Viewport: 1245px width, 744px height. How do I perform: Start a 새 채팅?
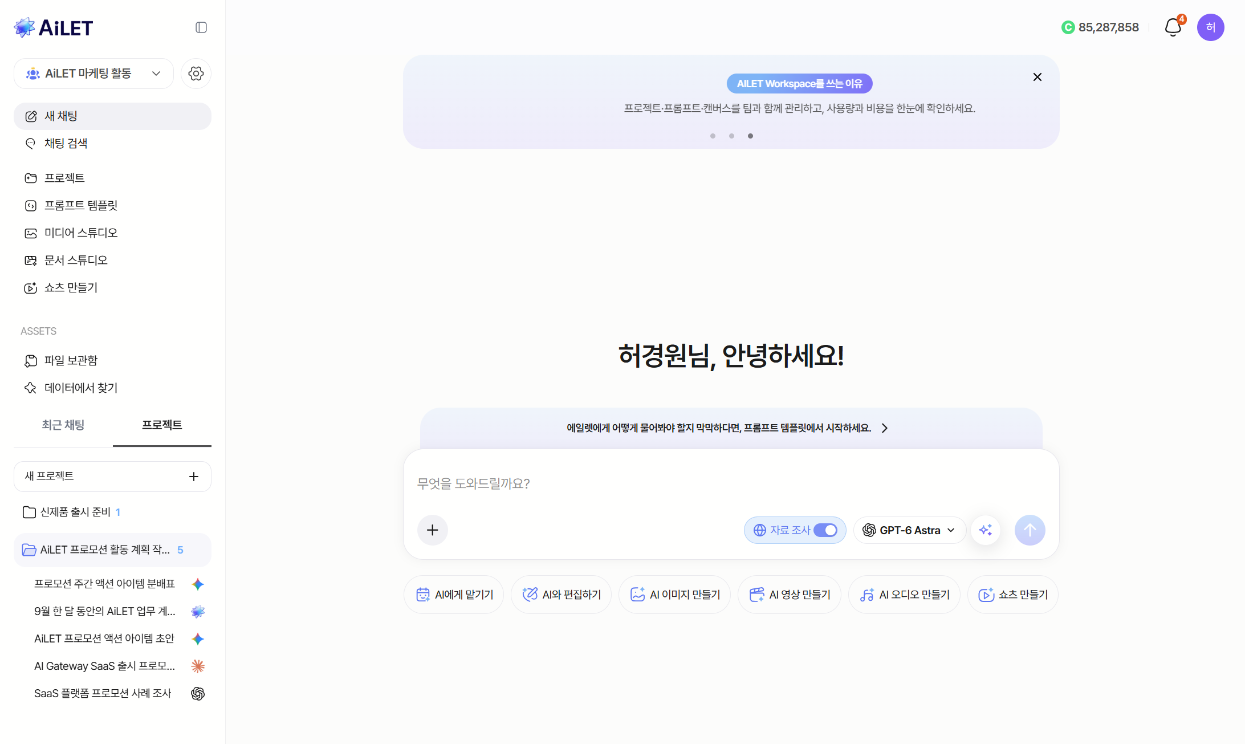coord(112,116)
